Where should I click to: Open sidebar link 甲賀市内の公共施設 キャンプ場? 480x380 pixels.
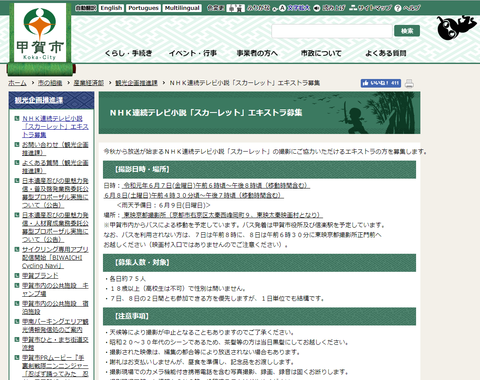[x=55, y=290]
